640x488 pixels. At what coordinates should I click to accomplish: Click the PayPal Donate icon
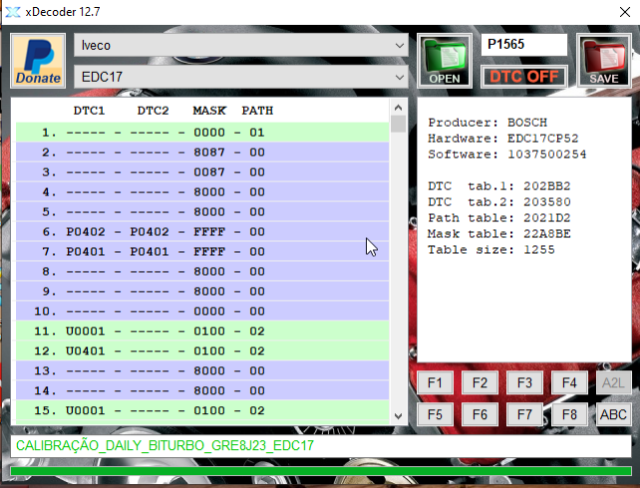pos(39,61)
